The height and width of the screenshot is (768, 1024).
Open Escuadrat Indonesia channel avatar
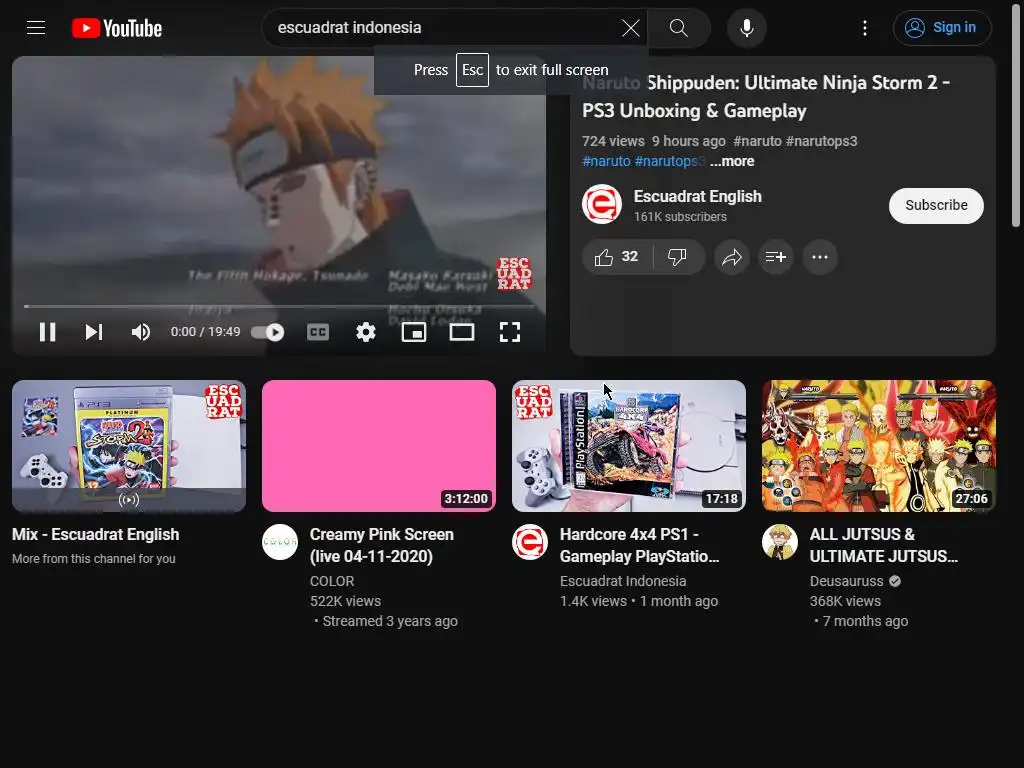pyautogui.click(x=530, y=542)
